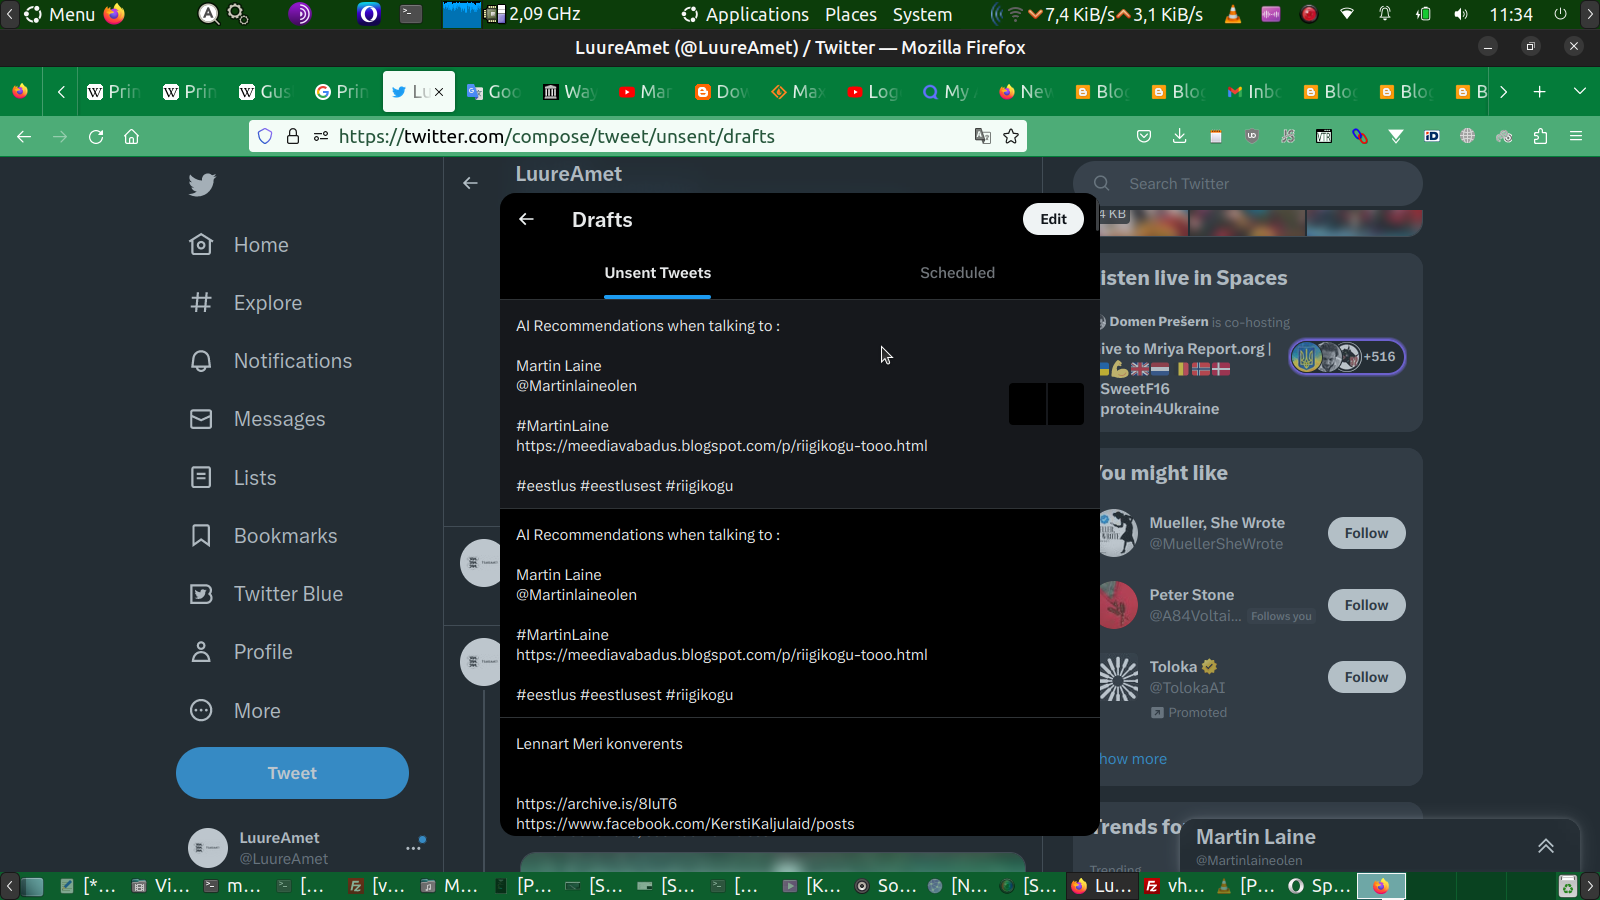This screenshot has width=1600, height=900.
Task: Go back arrow beside LuureAmet header
Action: coord(470,183)
